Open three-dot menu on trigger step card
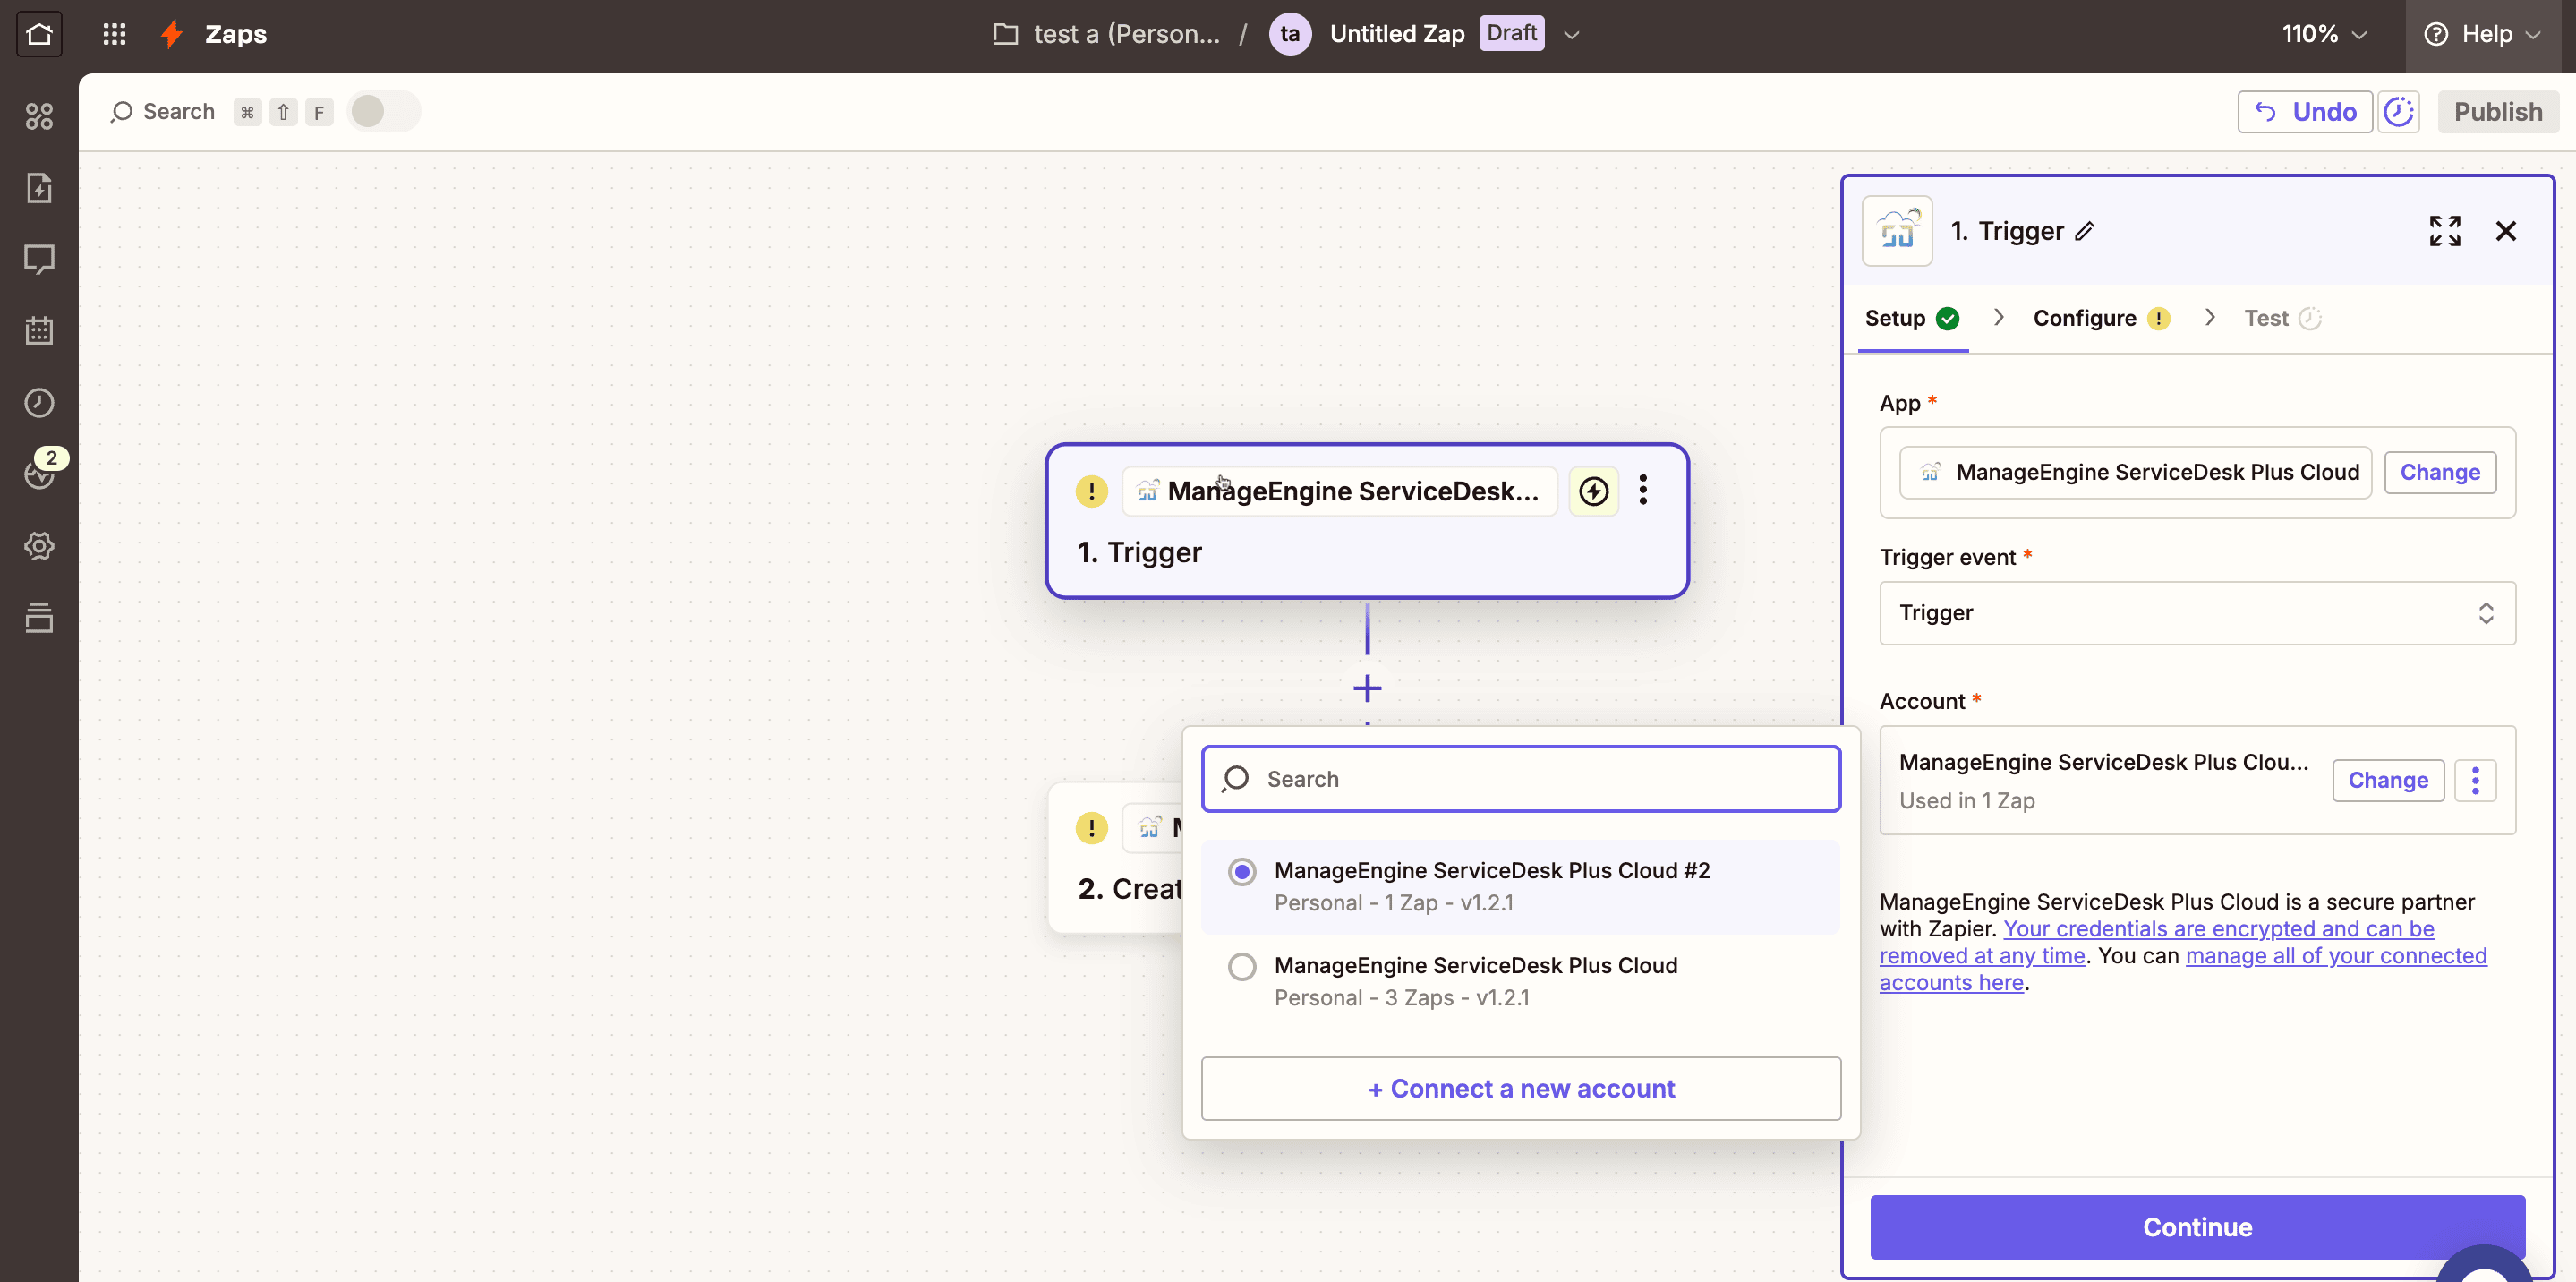2576x1282 pixels. (x=1643, y=490)
